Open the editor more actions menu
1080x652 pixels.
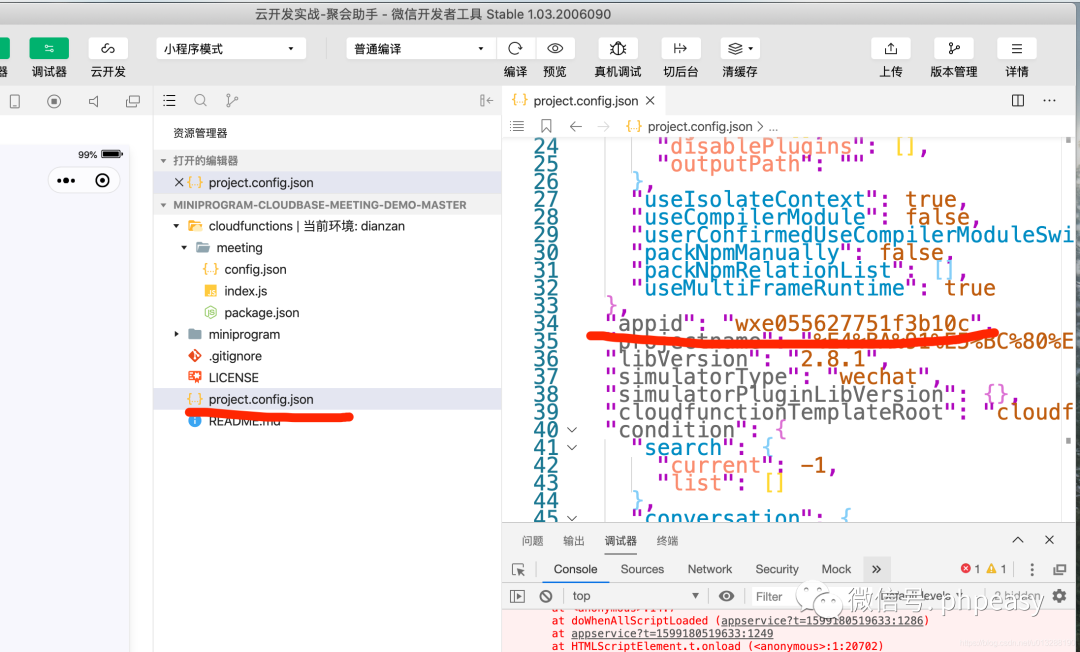coord(1049,101)
